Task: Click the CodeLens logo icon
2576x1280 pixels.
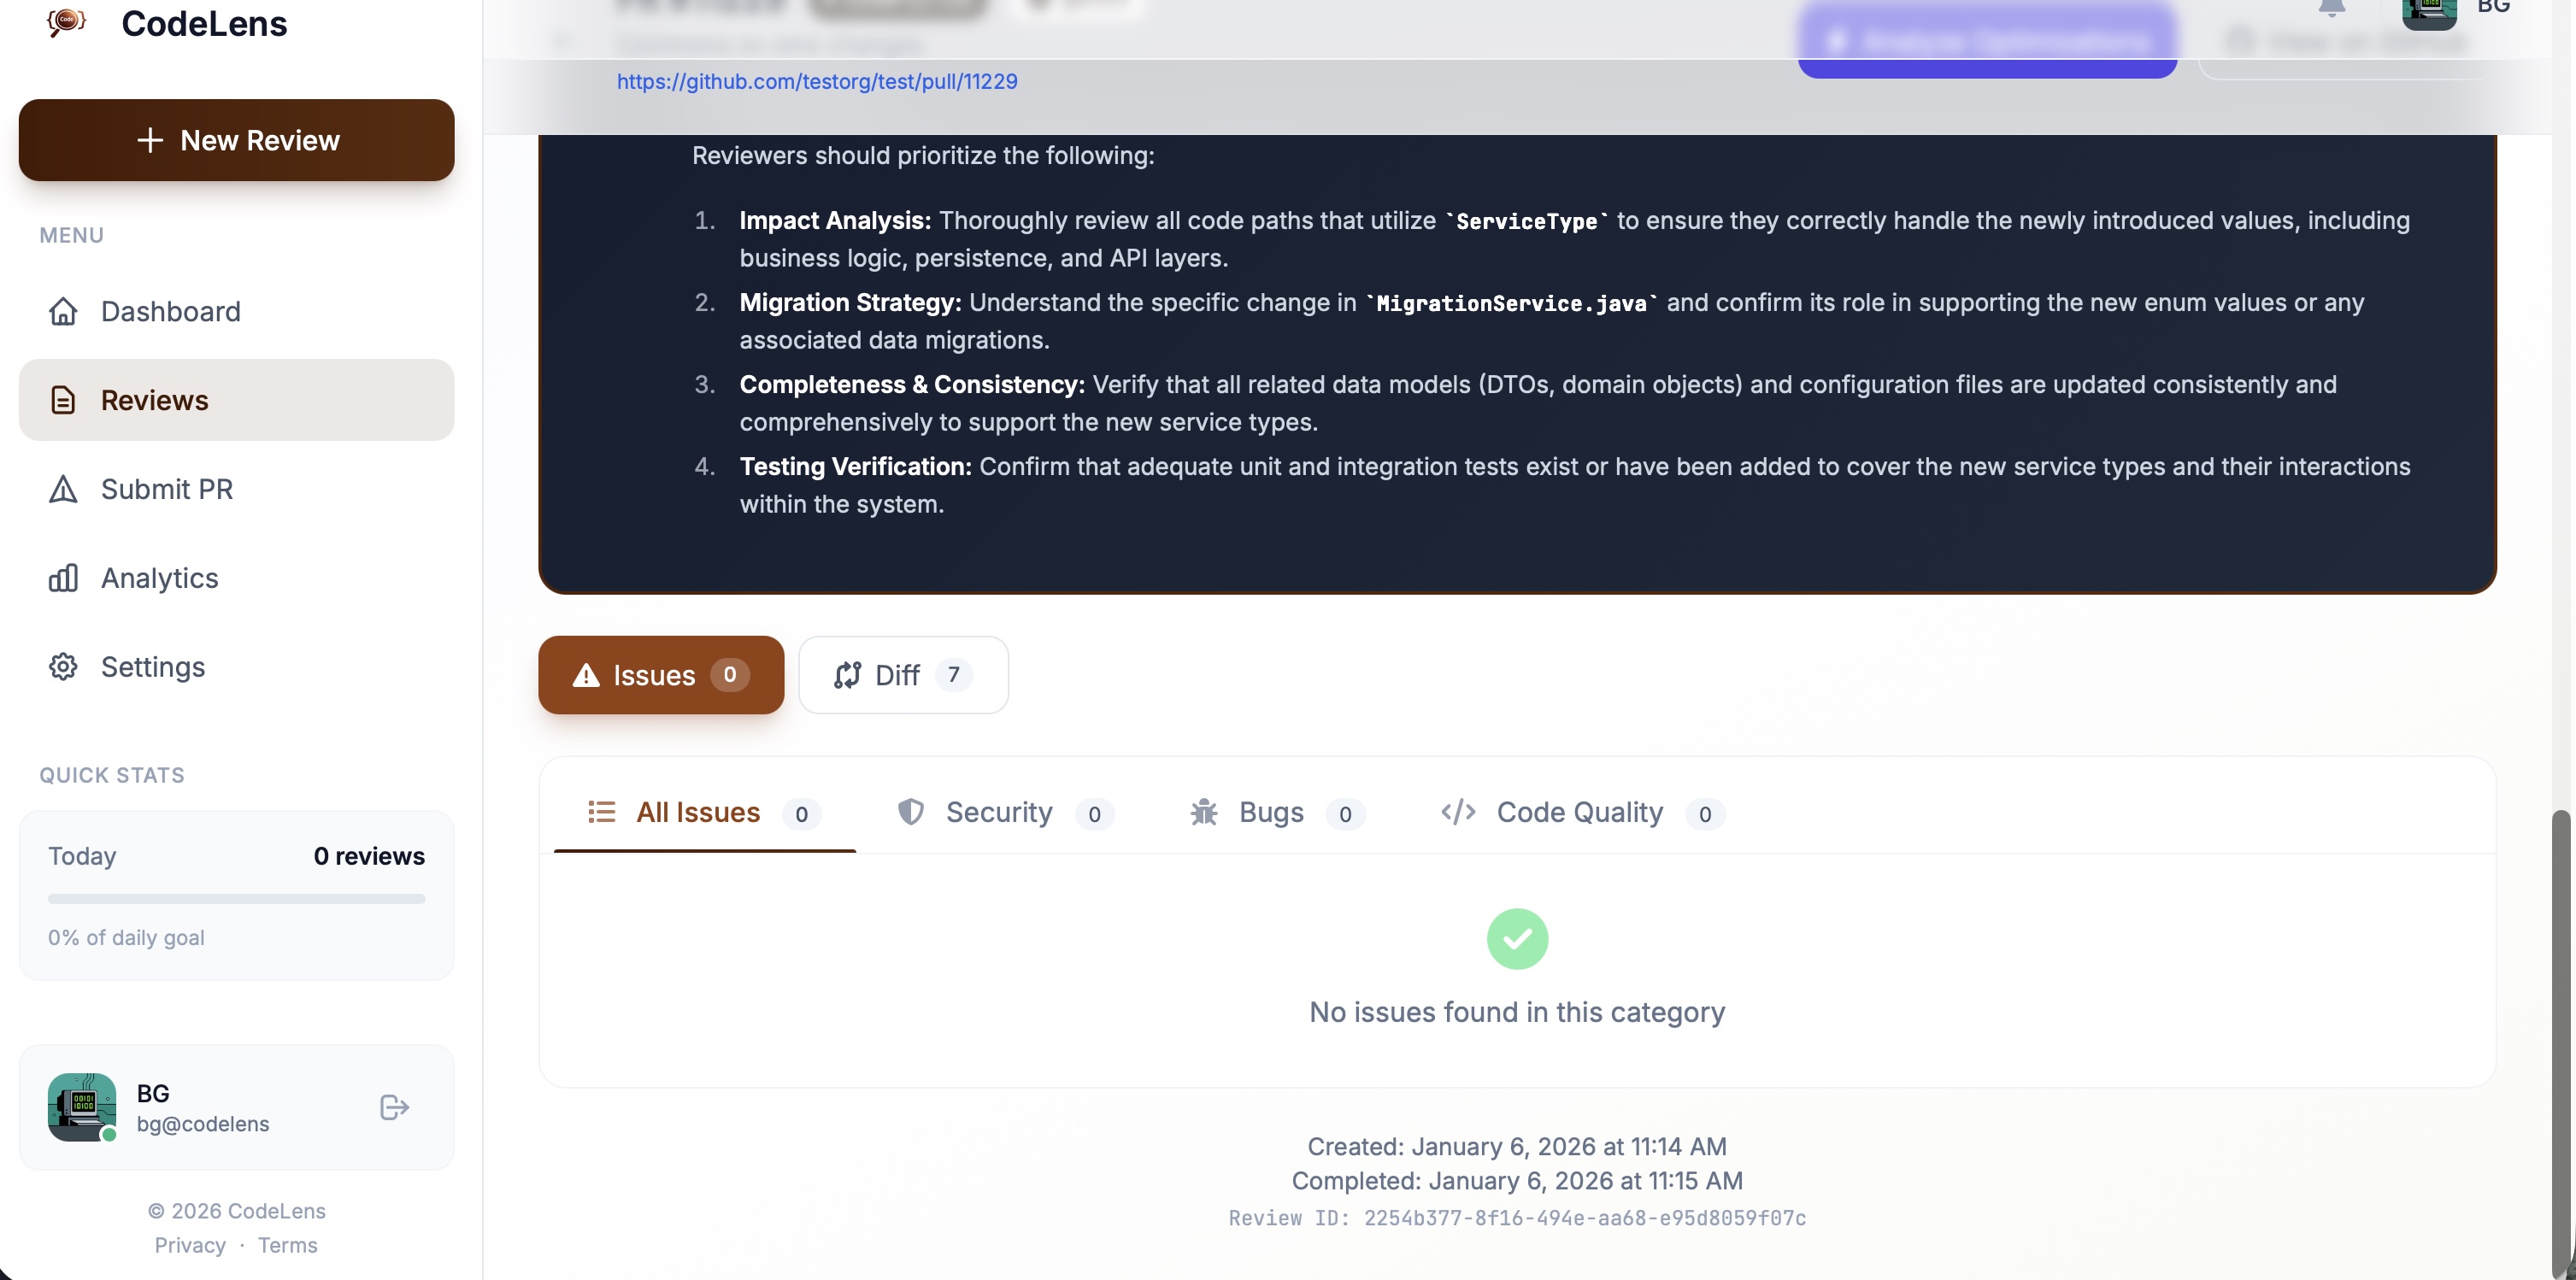Action: point(64,22)
